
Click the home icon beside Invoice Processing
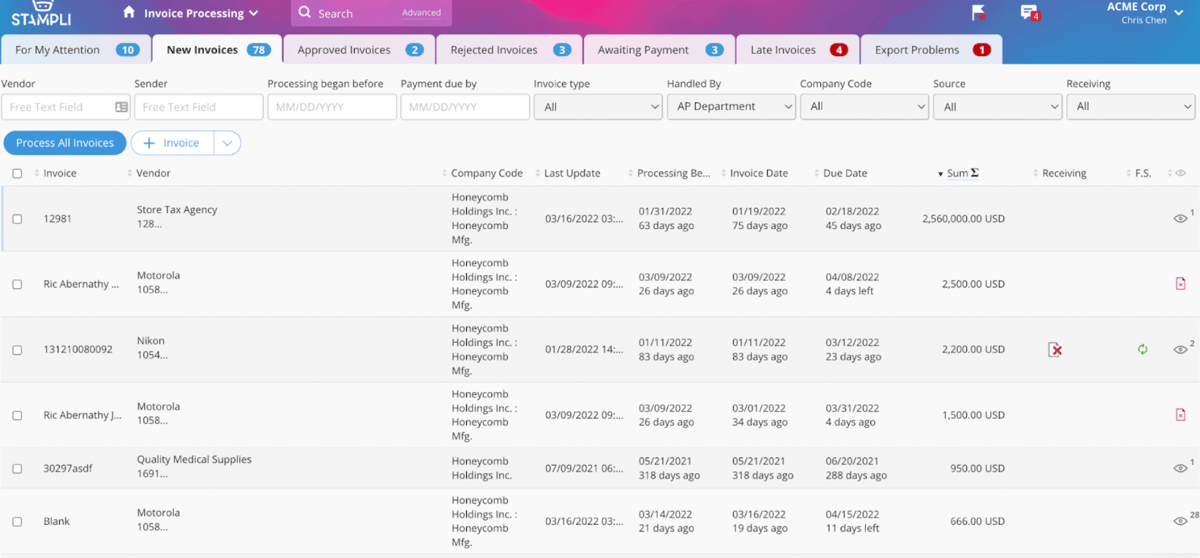click(x=129, y=12)
